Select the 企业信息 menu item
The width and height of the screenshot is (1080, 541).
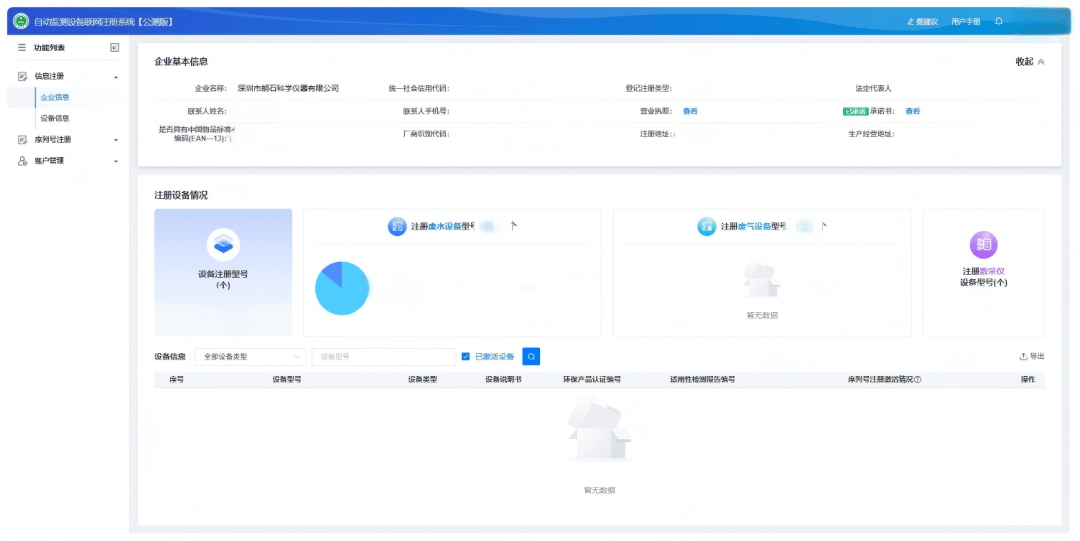(x=55, y=97)
